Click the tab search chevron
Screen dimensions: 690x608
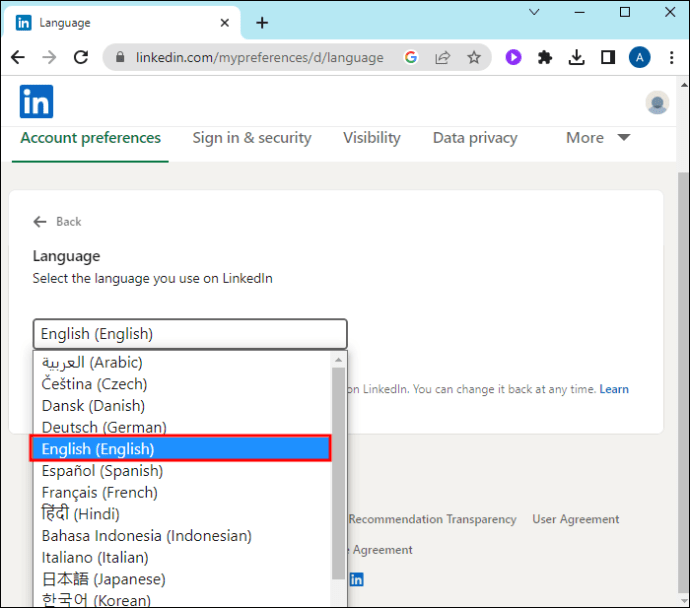[534, 12]
